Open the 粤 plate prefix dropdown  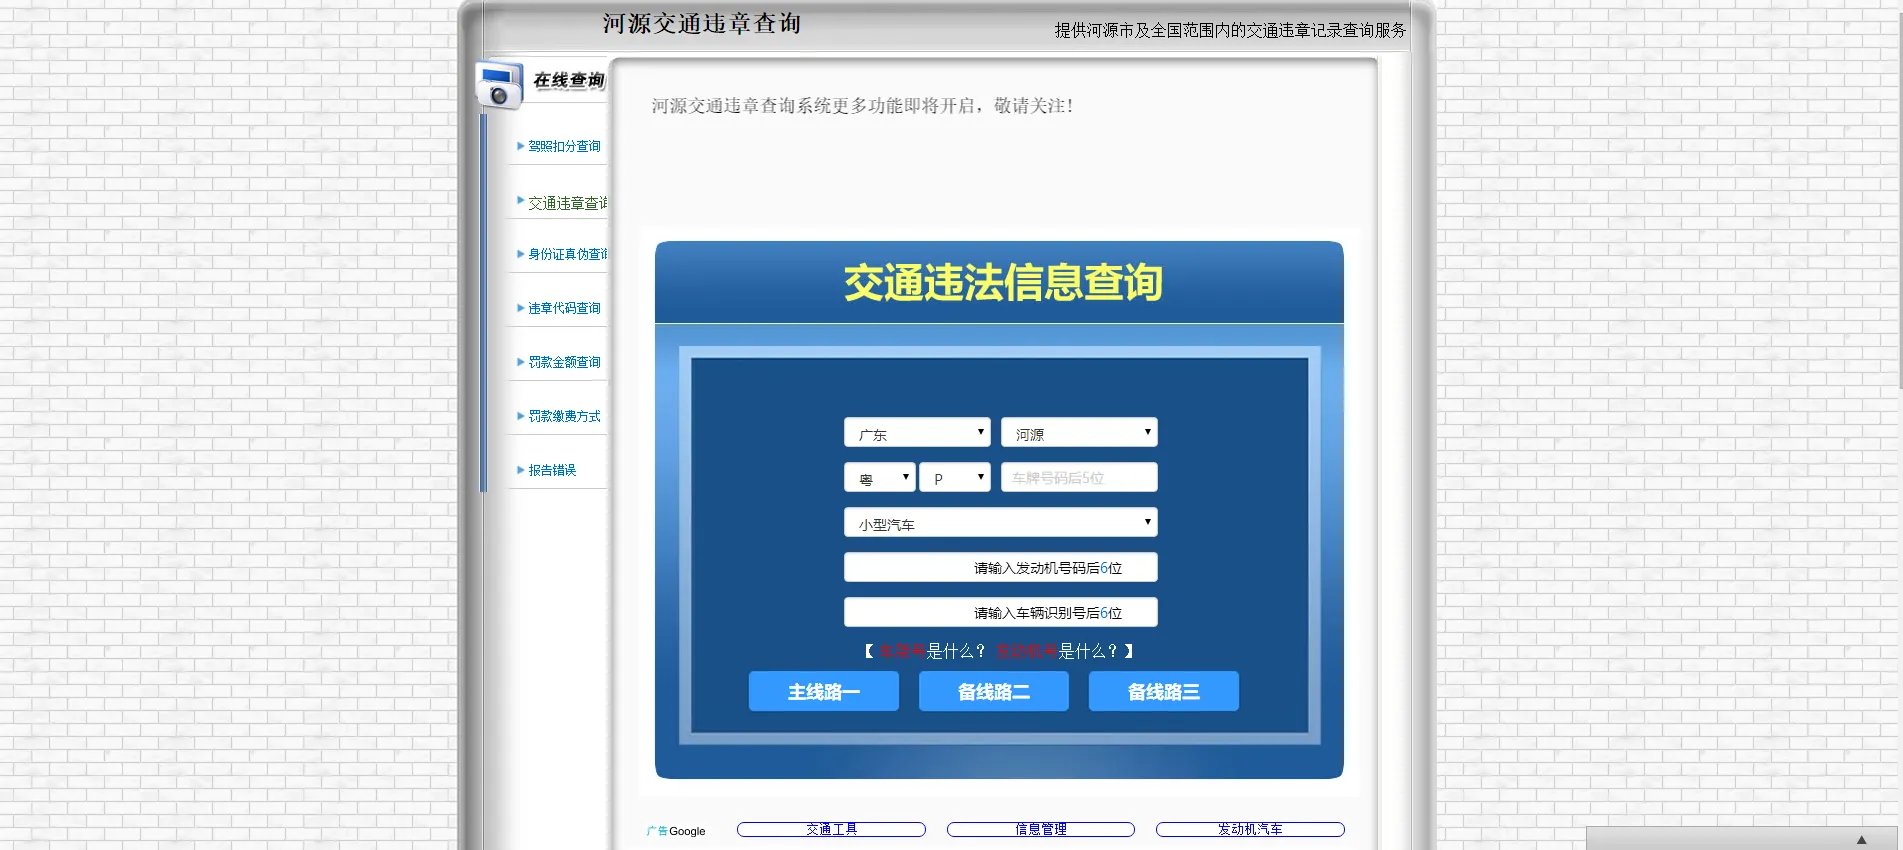tap(879, 477)
